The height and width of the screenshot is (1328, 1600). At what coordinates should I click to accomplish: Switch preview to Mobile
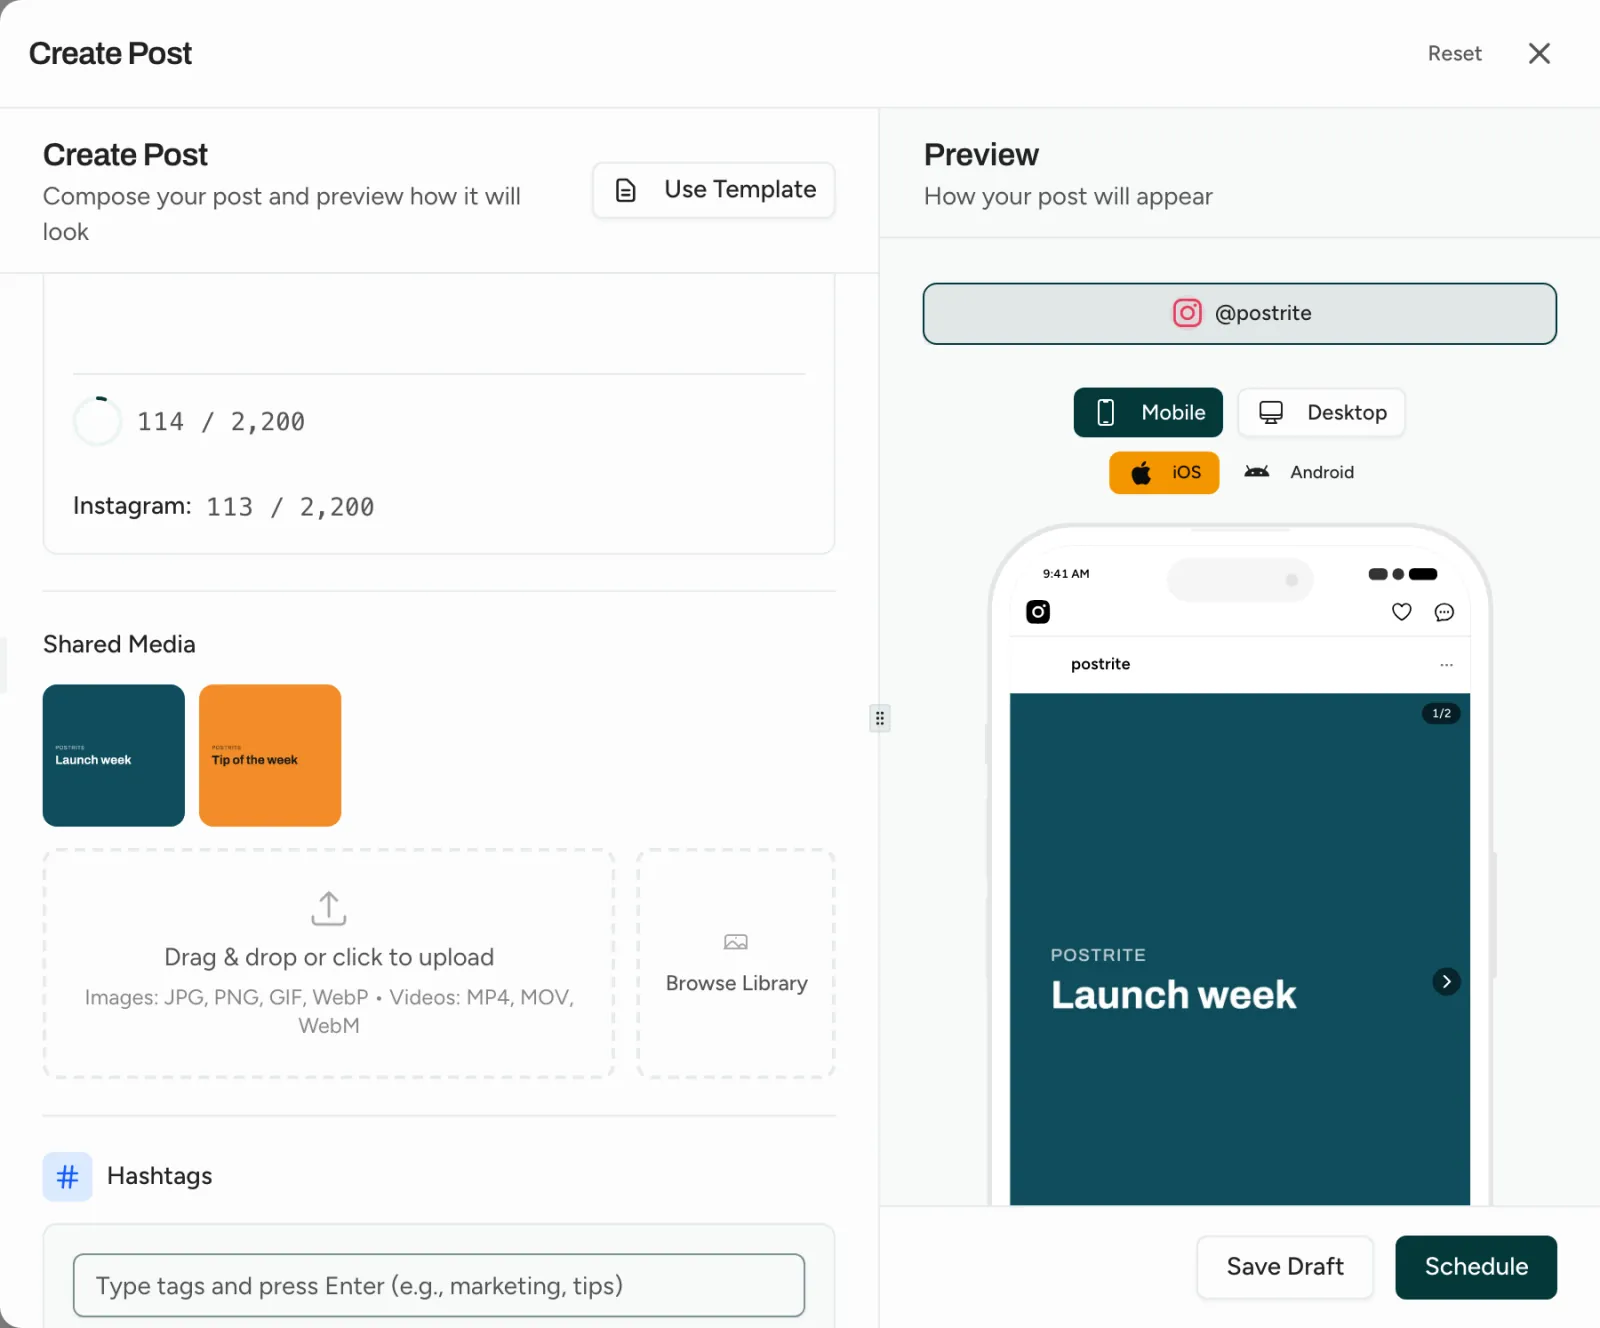1148,413
